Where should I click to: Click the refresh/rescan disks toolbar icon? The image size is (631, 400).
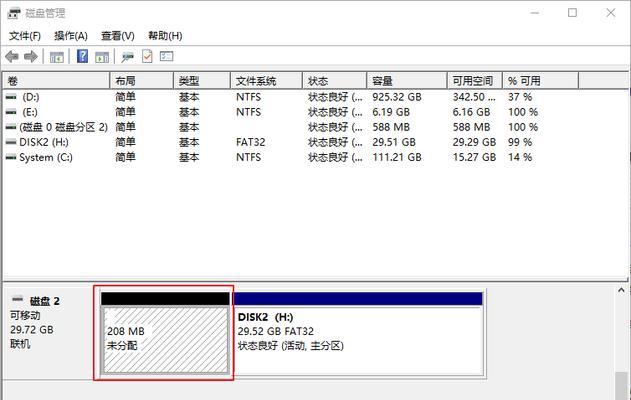point(128,57)
